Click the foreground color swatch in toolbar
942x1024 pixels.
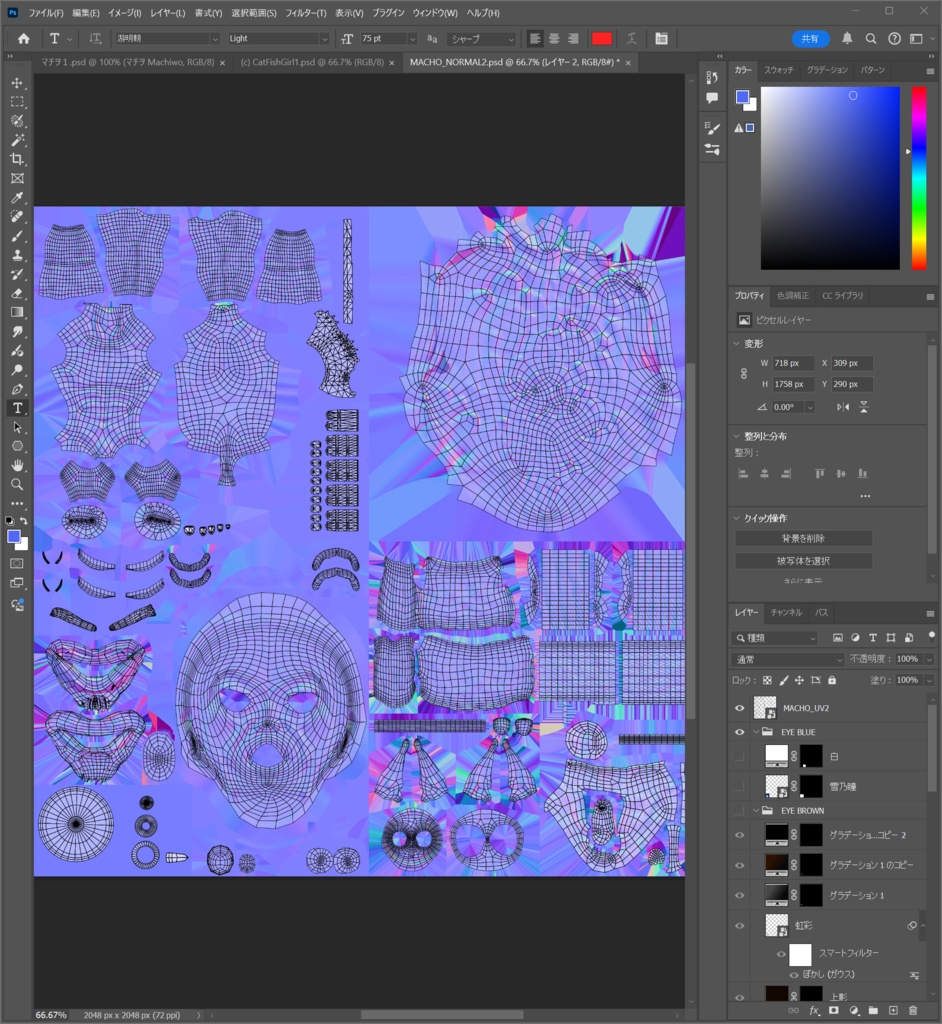pos(14,537)
